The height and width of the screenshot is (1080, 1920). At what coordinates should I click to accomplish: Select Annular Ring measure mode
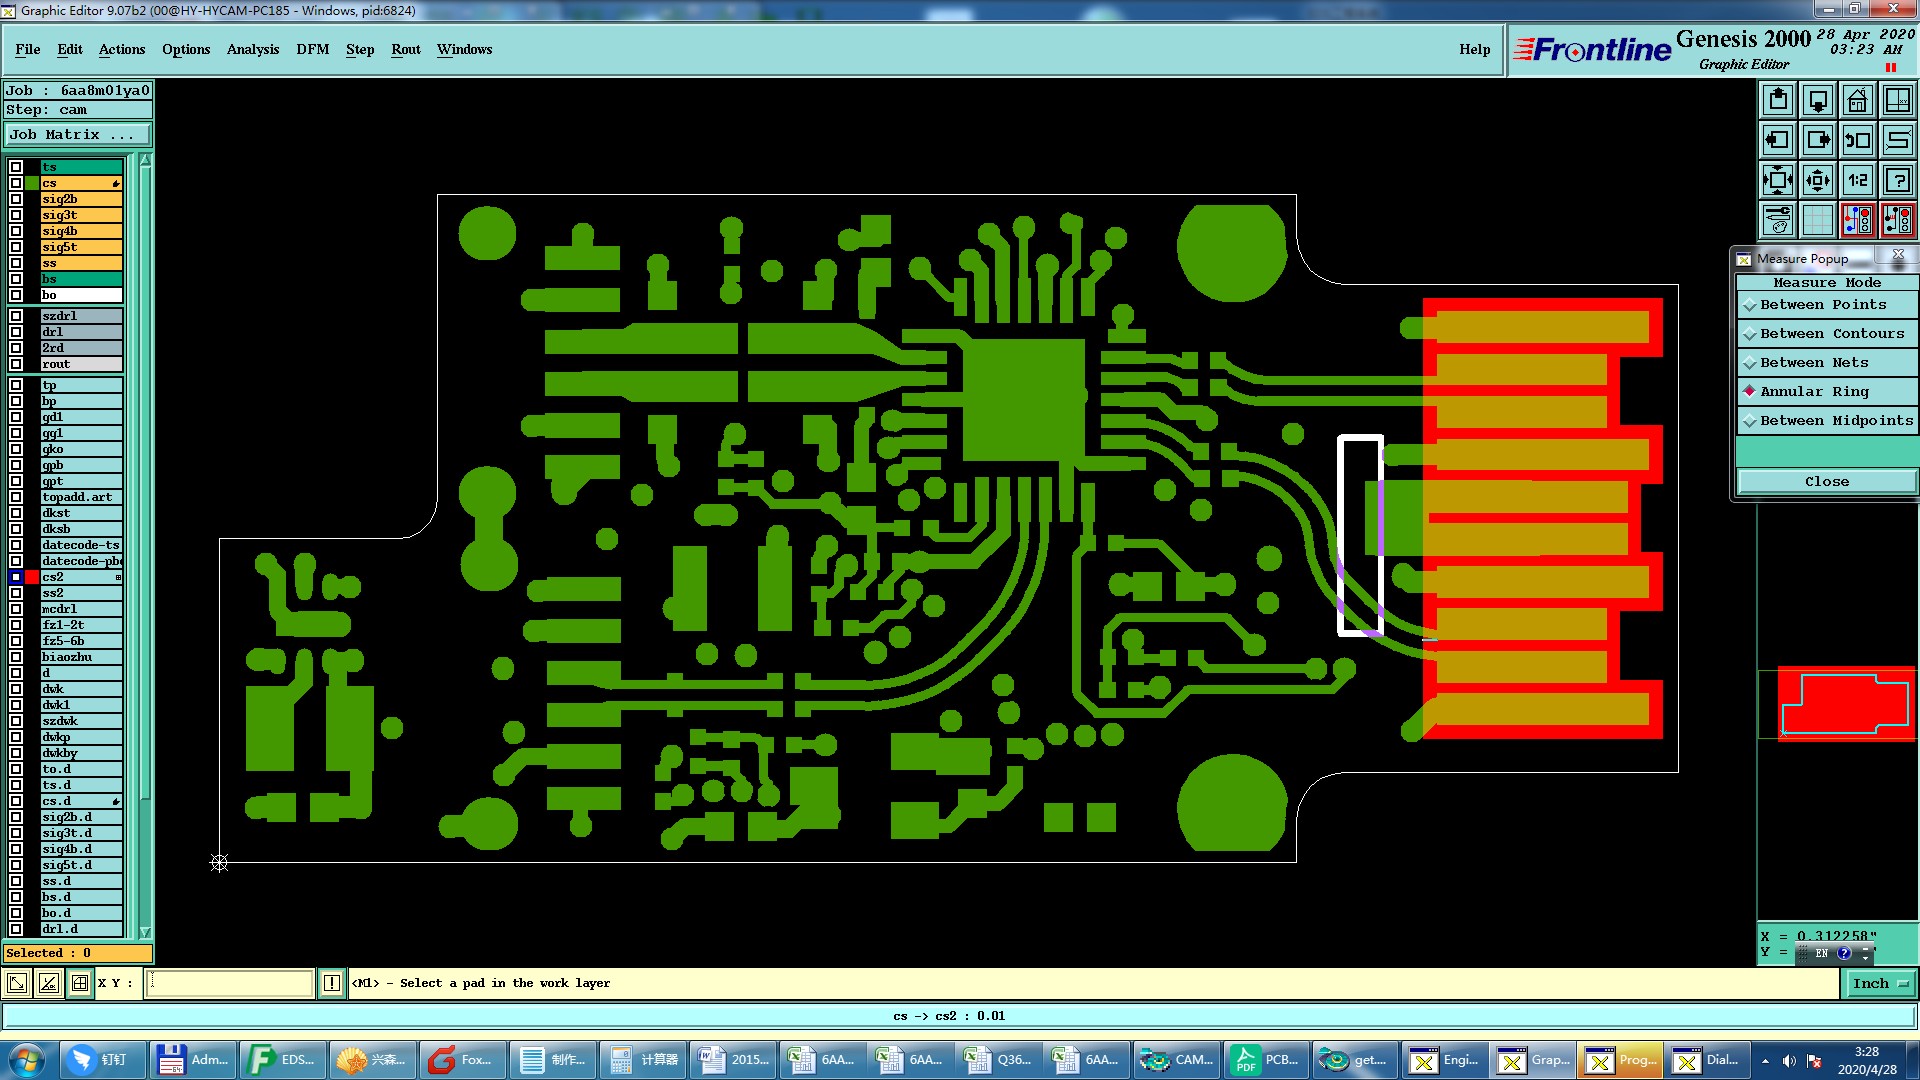click(1813, 392)
